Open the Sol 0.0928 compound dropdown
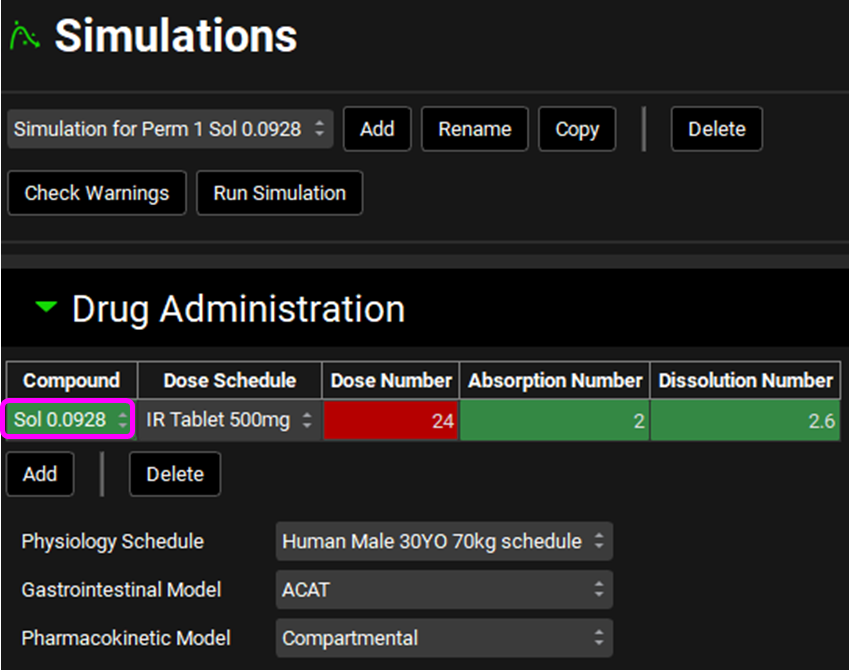The height and width of the screenshot is (670, 849). (69, 420)
